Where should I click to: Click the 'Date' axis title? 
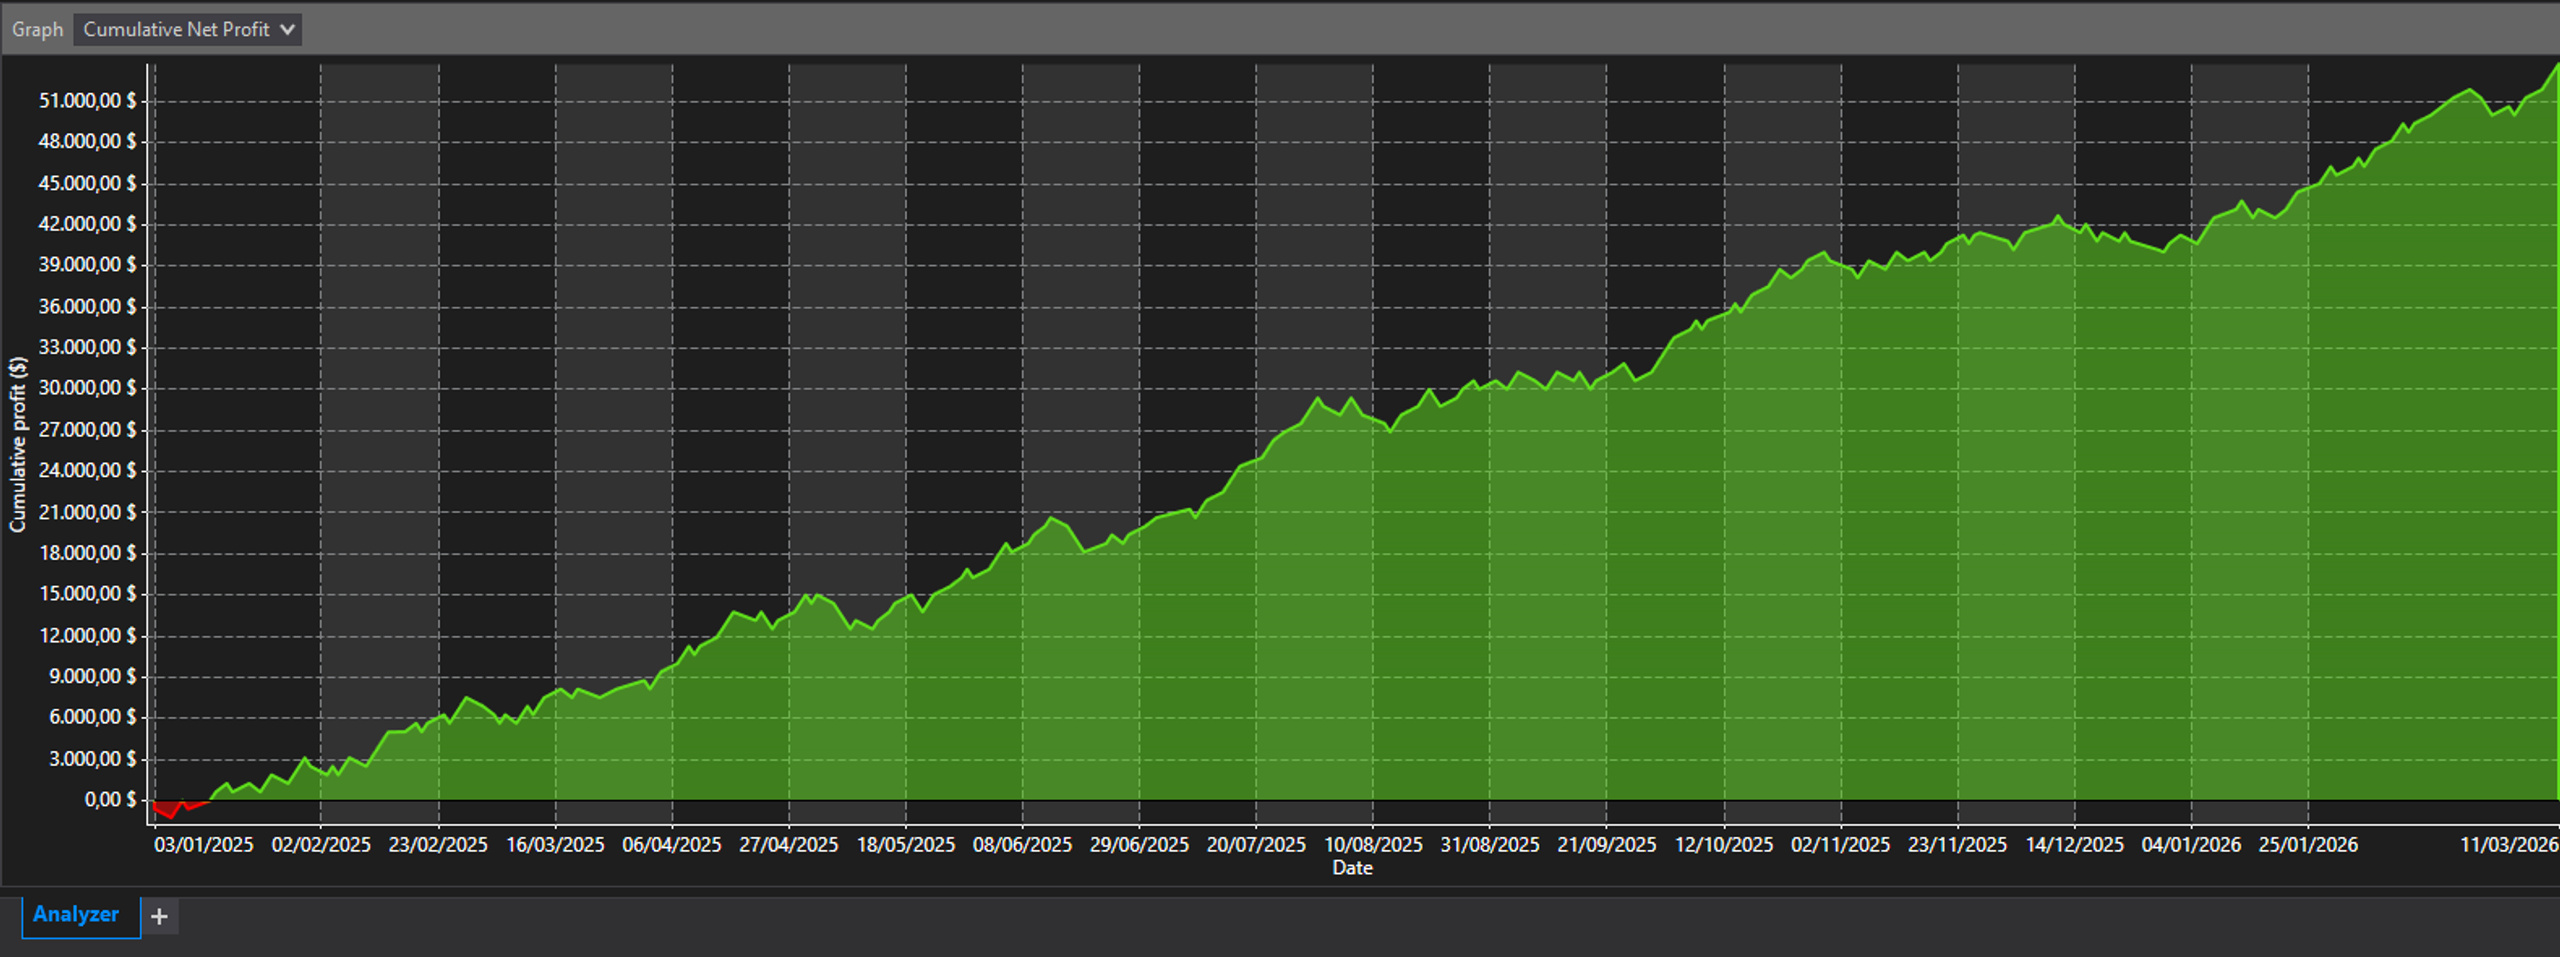(x=1352, y=868)
